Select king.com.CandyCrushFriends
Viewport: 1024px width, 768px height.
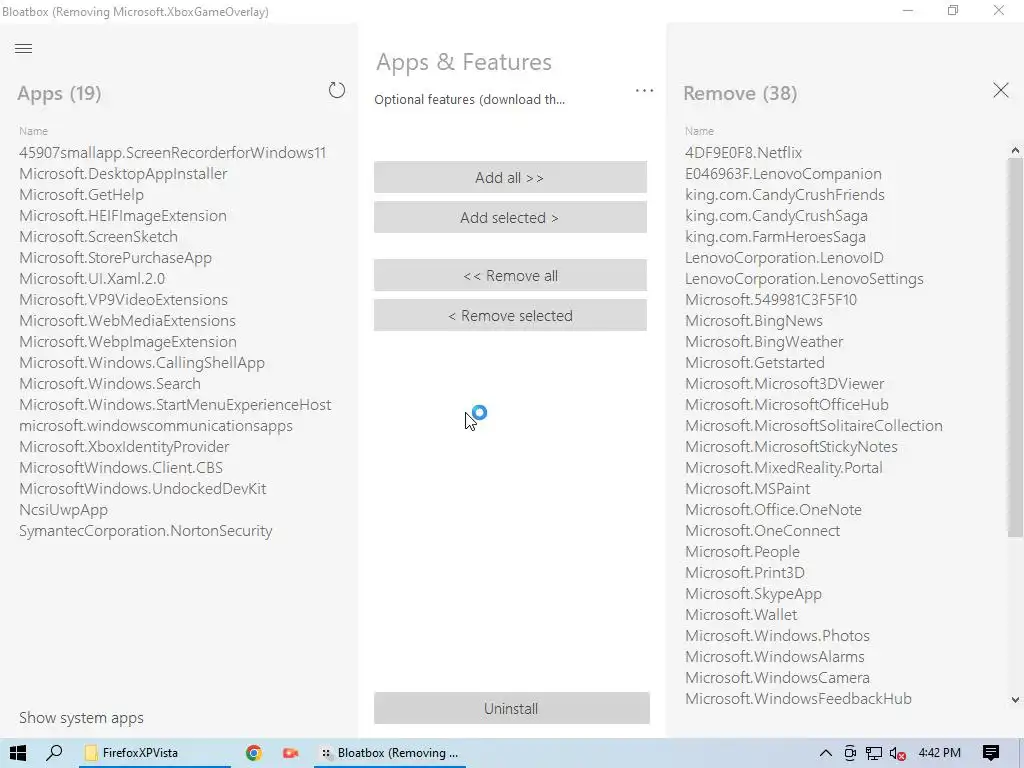point(784,195)
